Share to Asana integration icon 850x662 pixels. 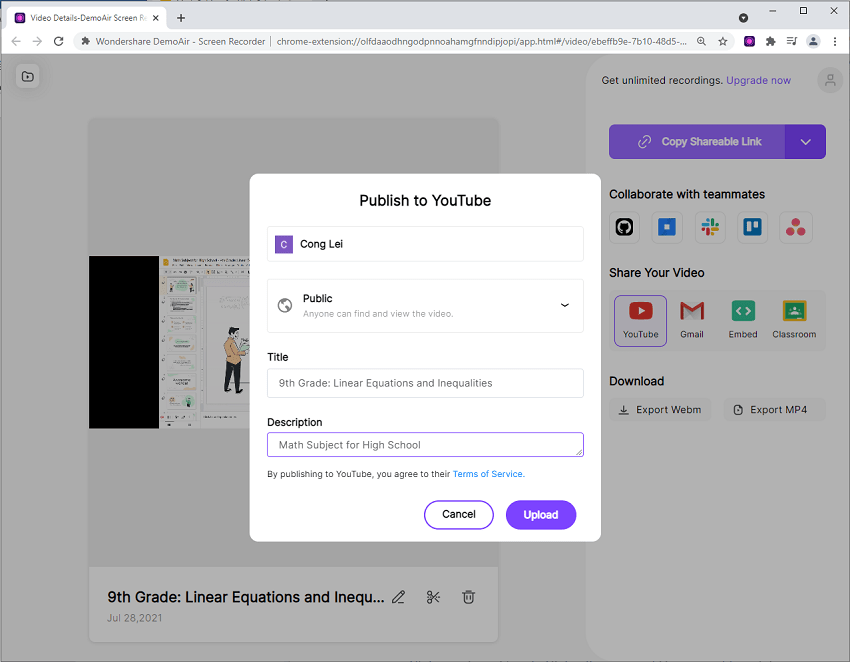click(x=795, y=227)
